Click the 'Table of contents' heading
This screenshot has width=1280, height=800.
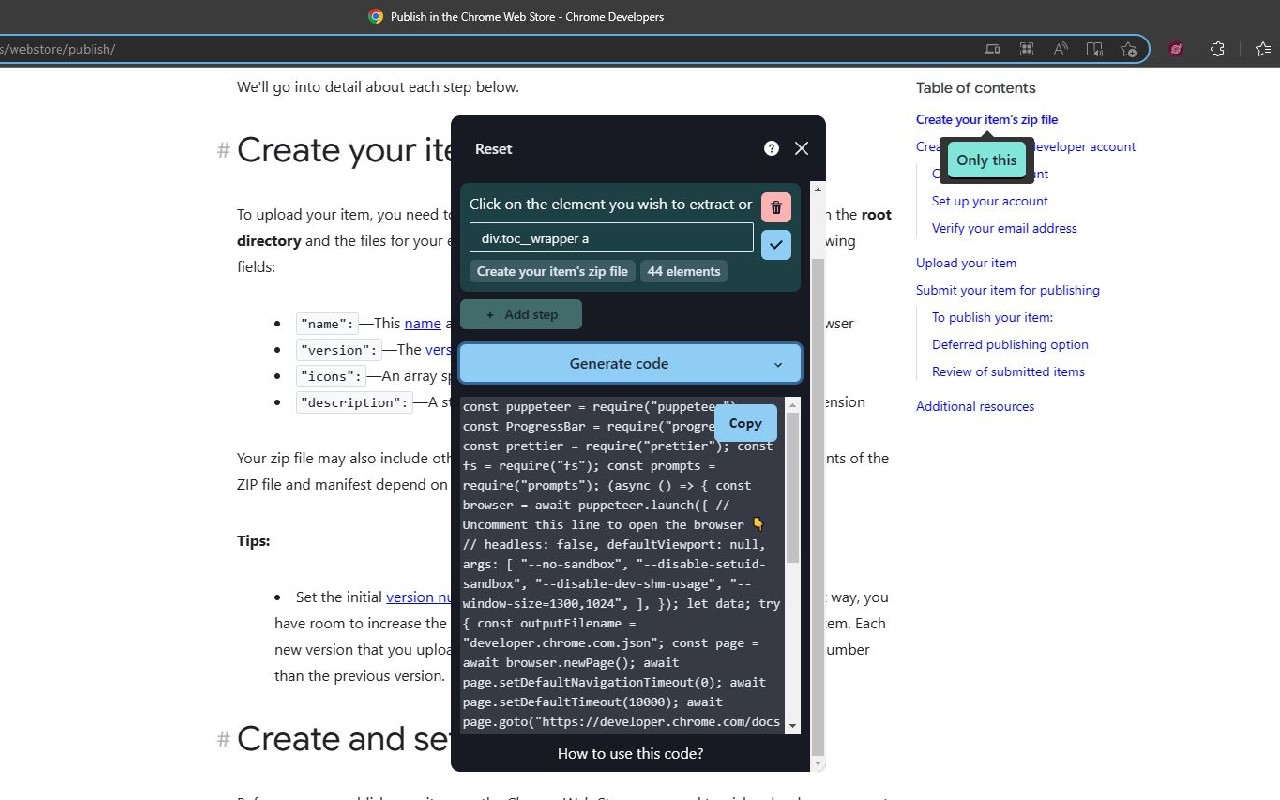click(x=976, y=88)
